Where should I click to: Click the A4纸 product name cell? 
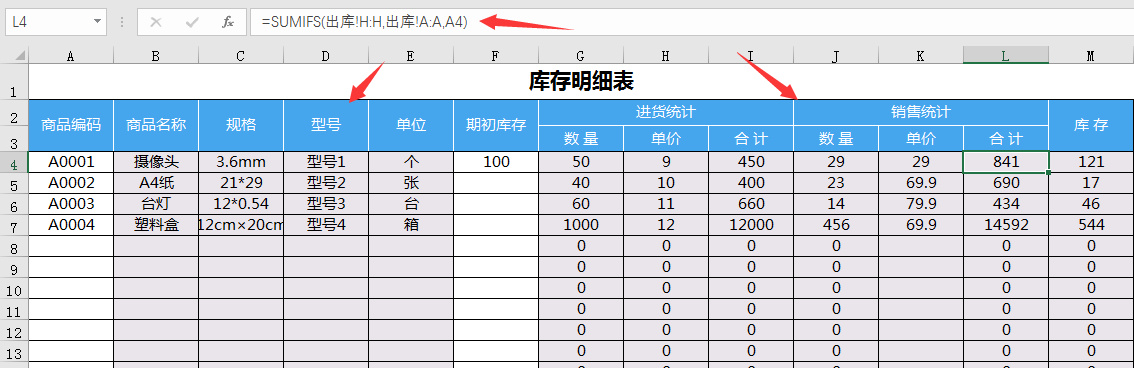pyautogui.click(x=155, y=183)
